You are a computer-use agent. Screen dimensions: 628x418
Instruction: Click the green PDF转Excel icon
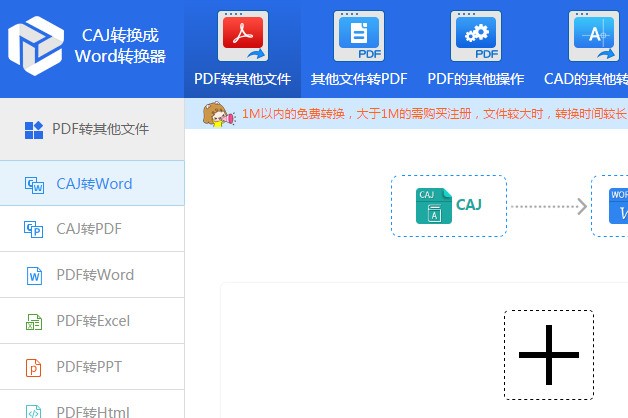pyautogui.click(x=34, y=322)
